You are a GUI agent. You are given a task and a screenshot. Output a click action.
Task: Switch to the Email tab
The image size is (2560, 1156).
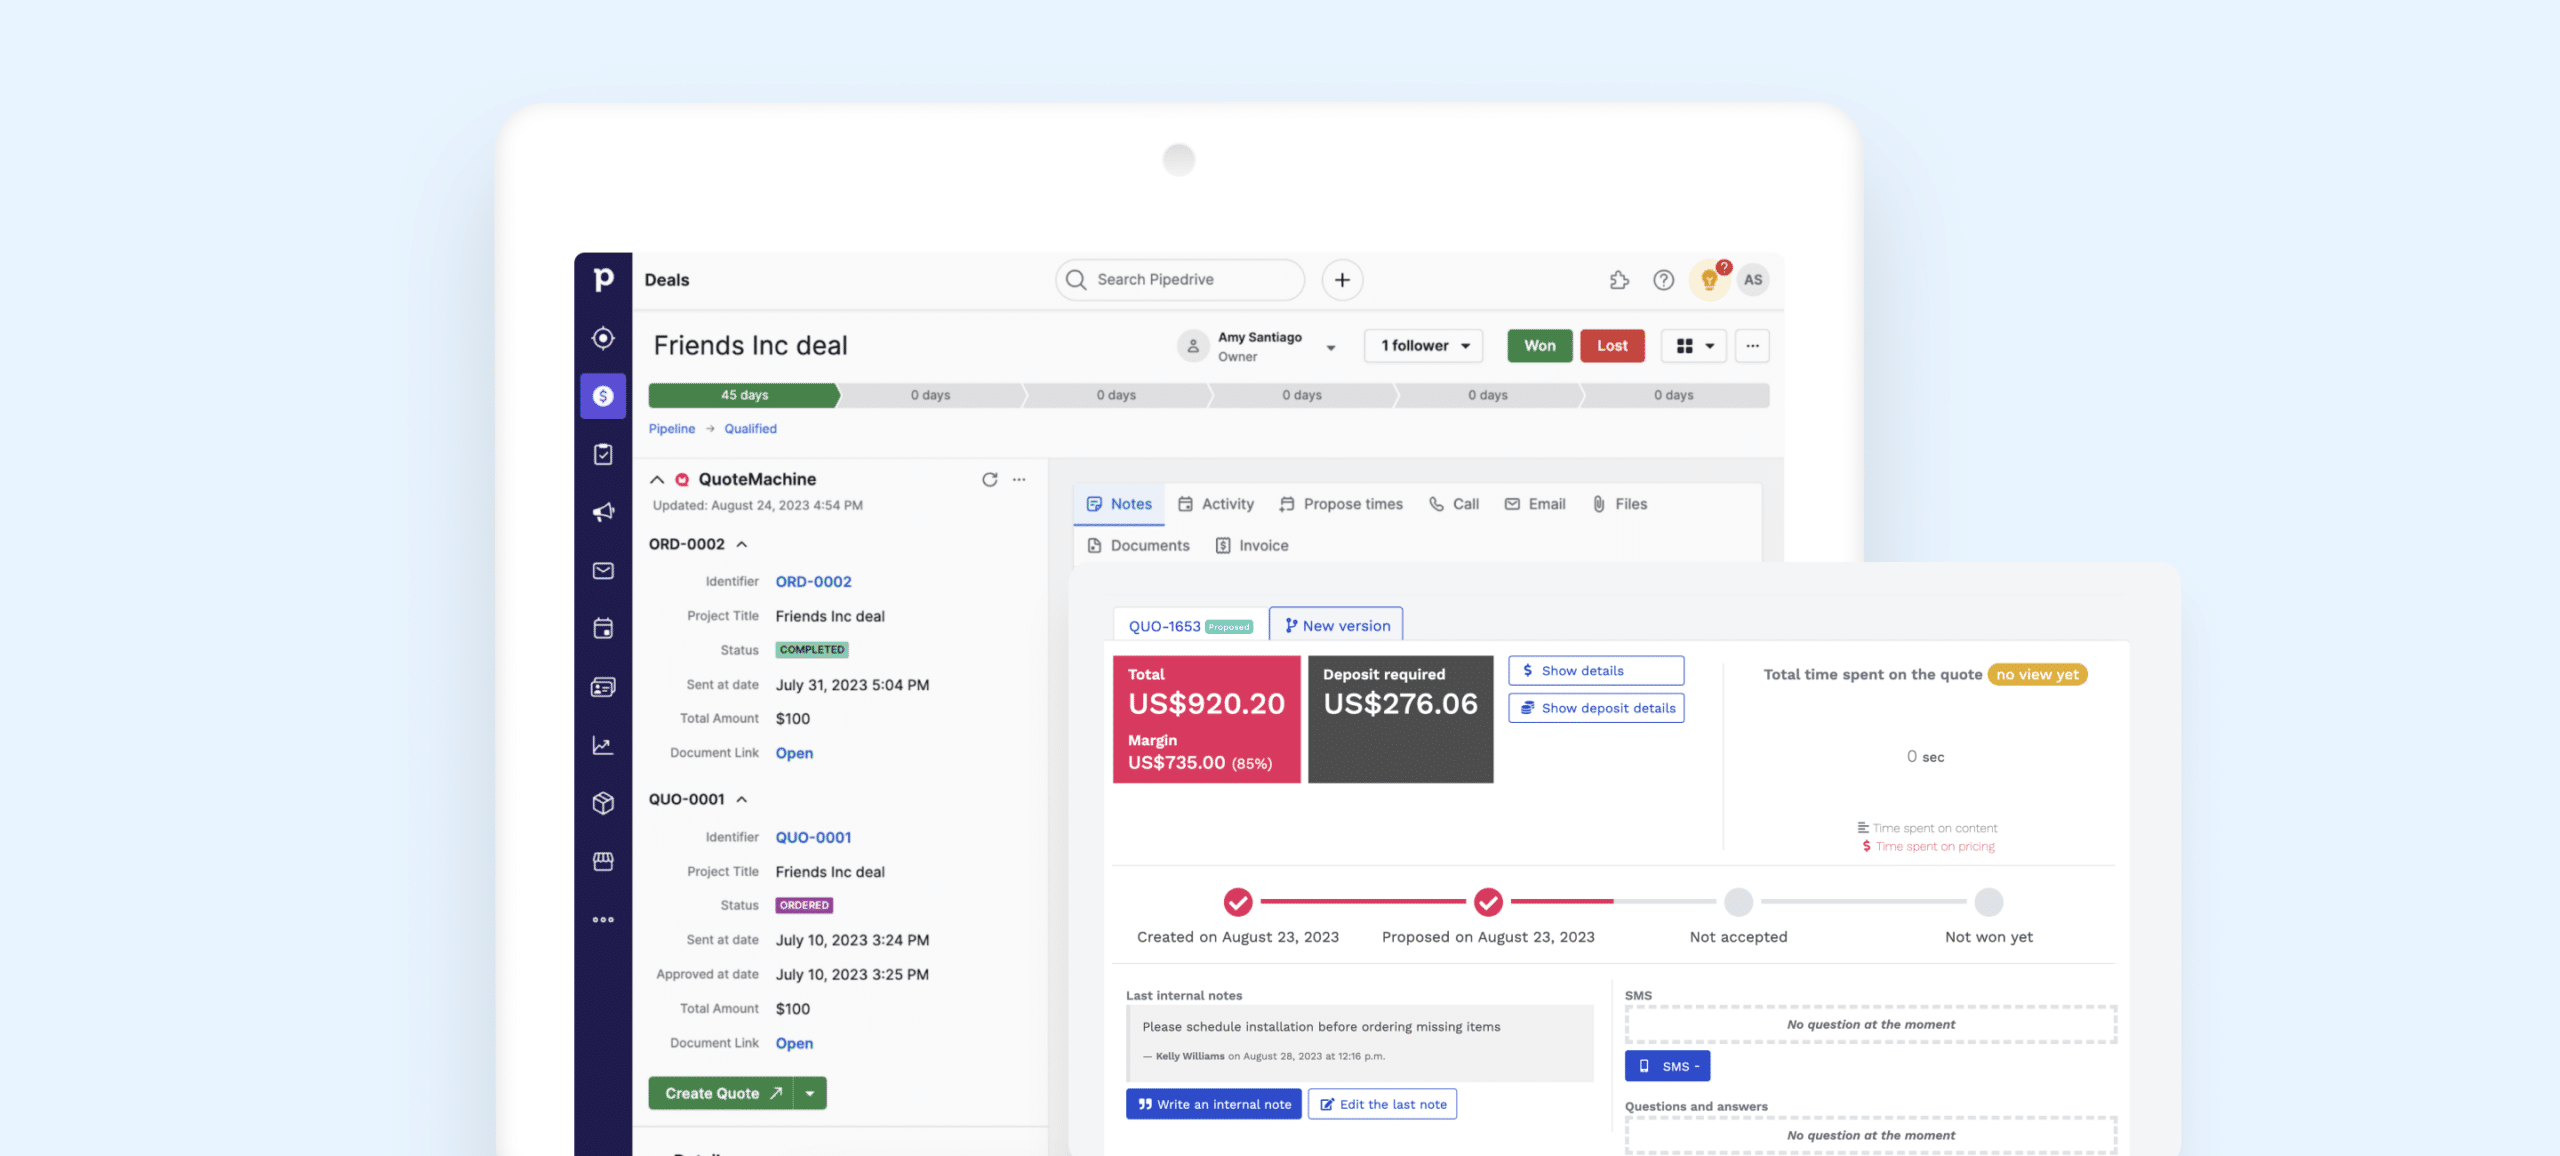click(x=1535, y=504)
